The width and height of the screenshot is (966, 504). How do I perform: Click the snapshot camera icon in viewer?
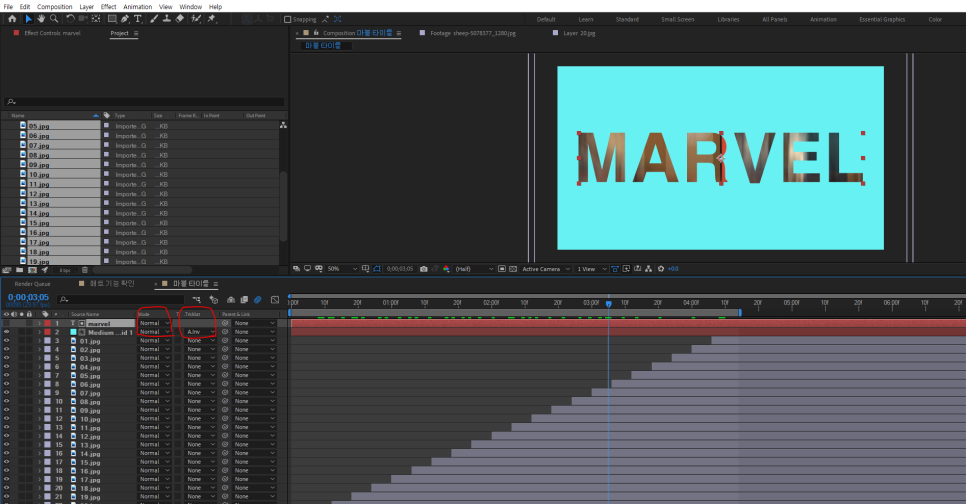point(424,269)
